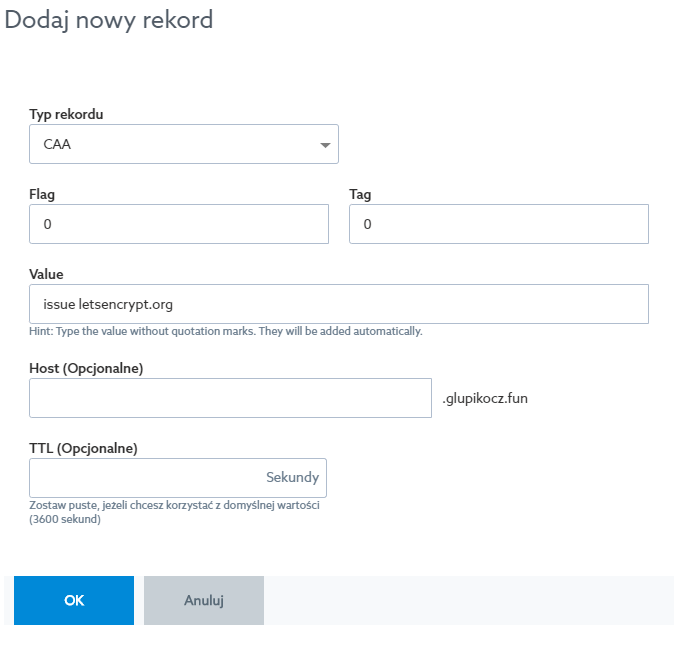680x649 pixels.
Task: Click the "Typ rekordu" label
Action: click(x=66, y=114)
